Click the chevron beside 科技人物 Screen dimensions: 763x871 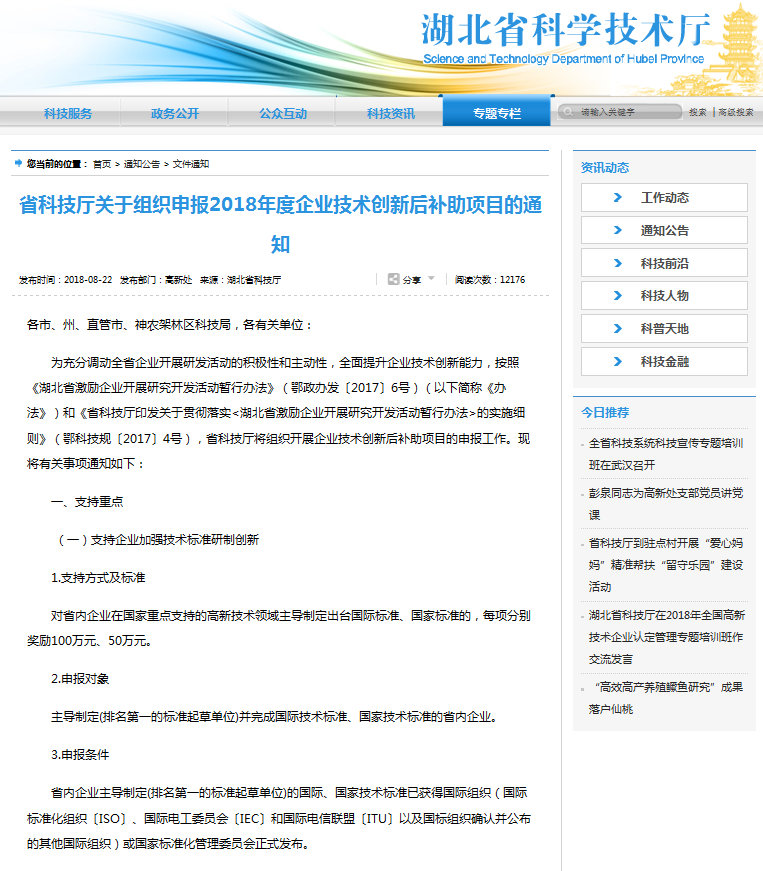click(618, 296)
